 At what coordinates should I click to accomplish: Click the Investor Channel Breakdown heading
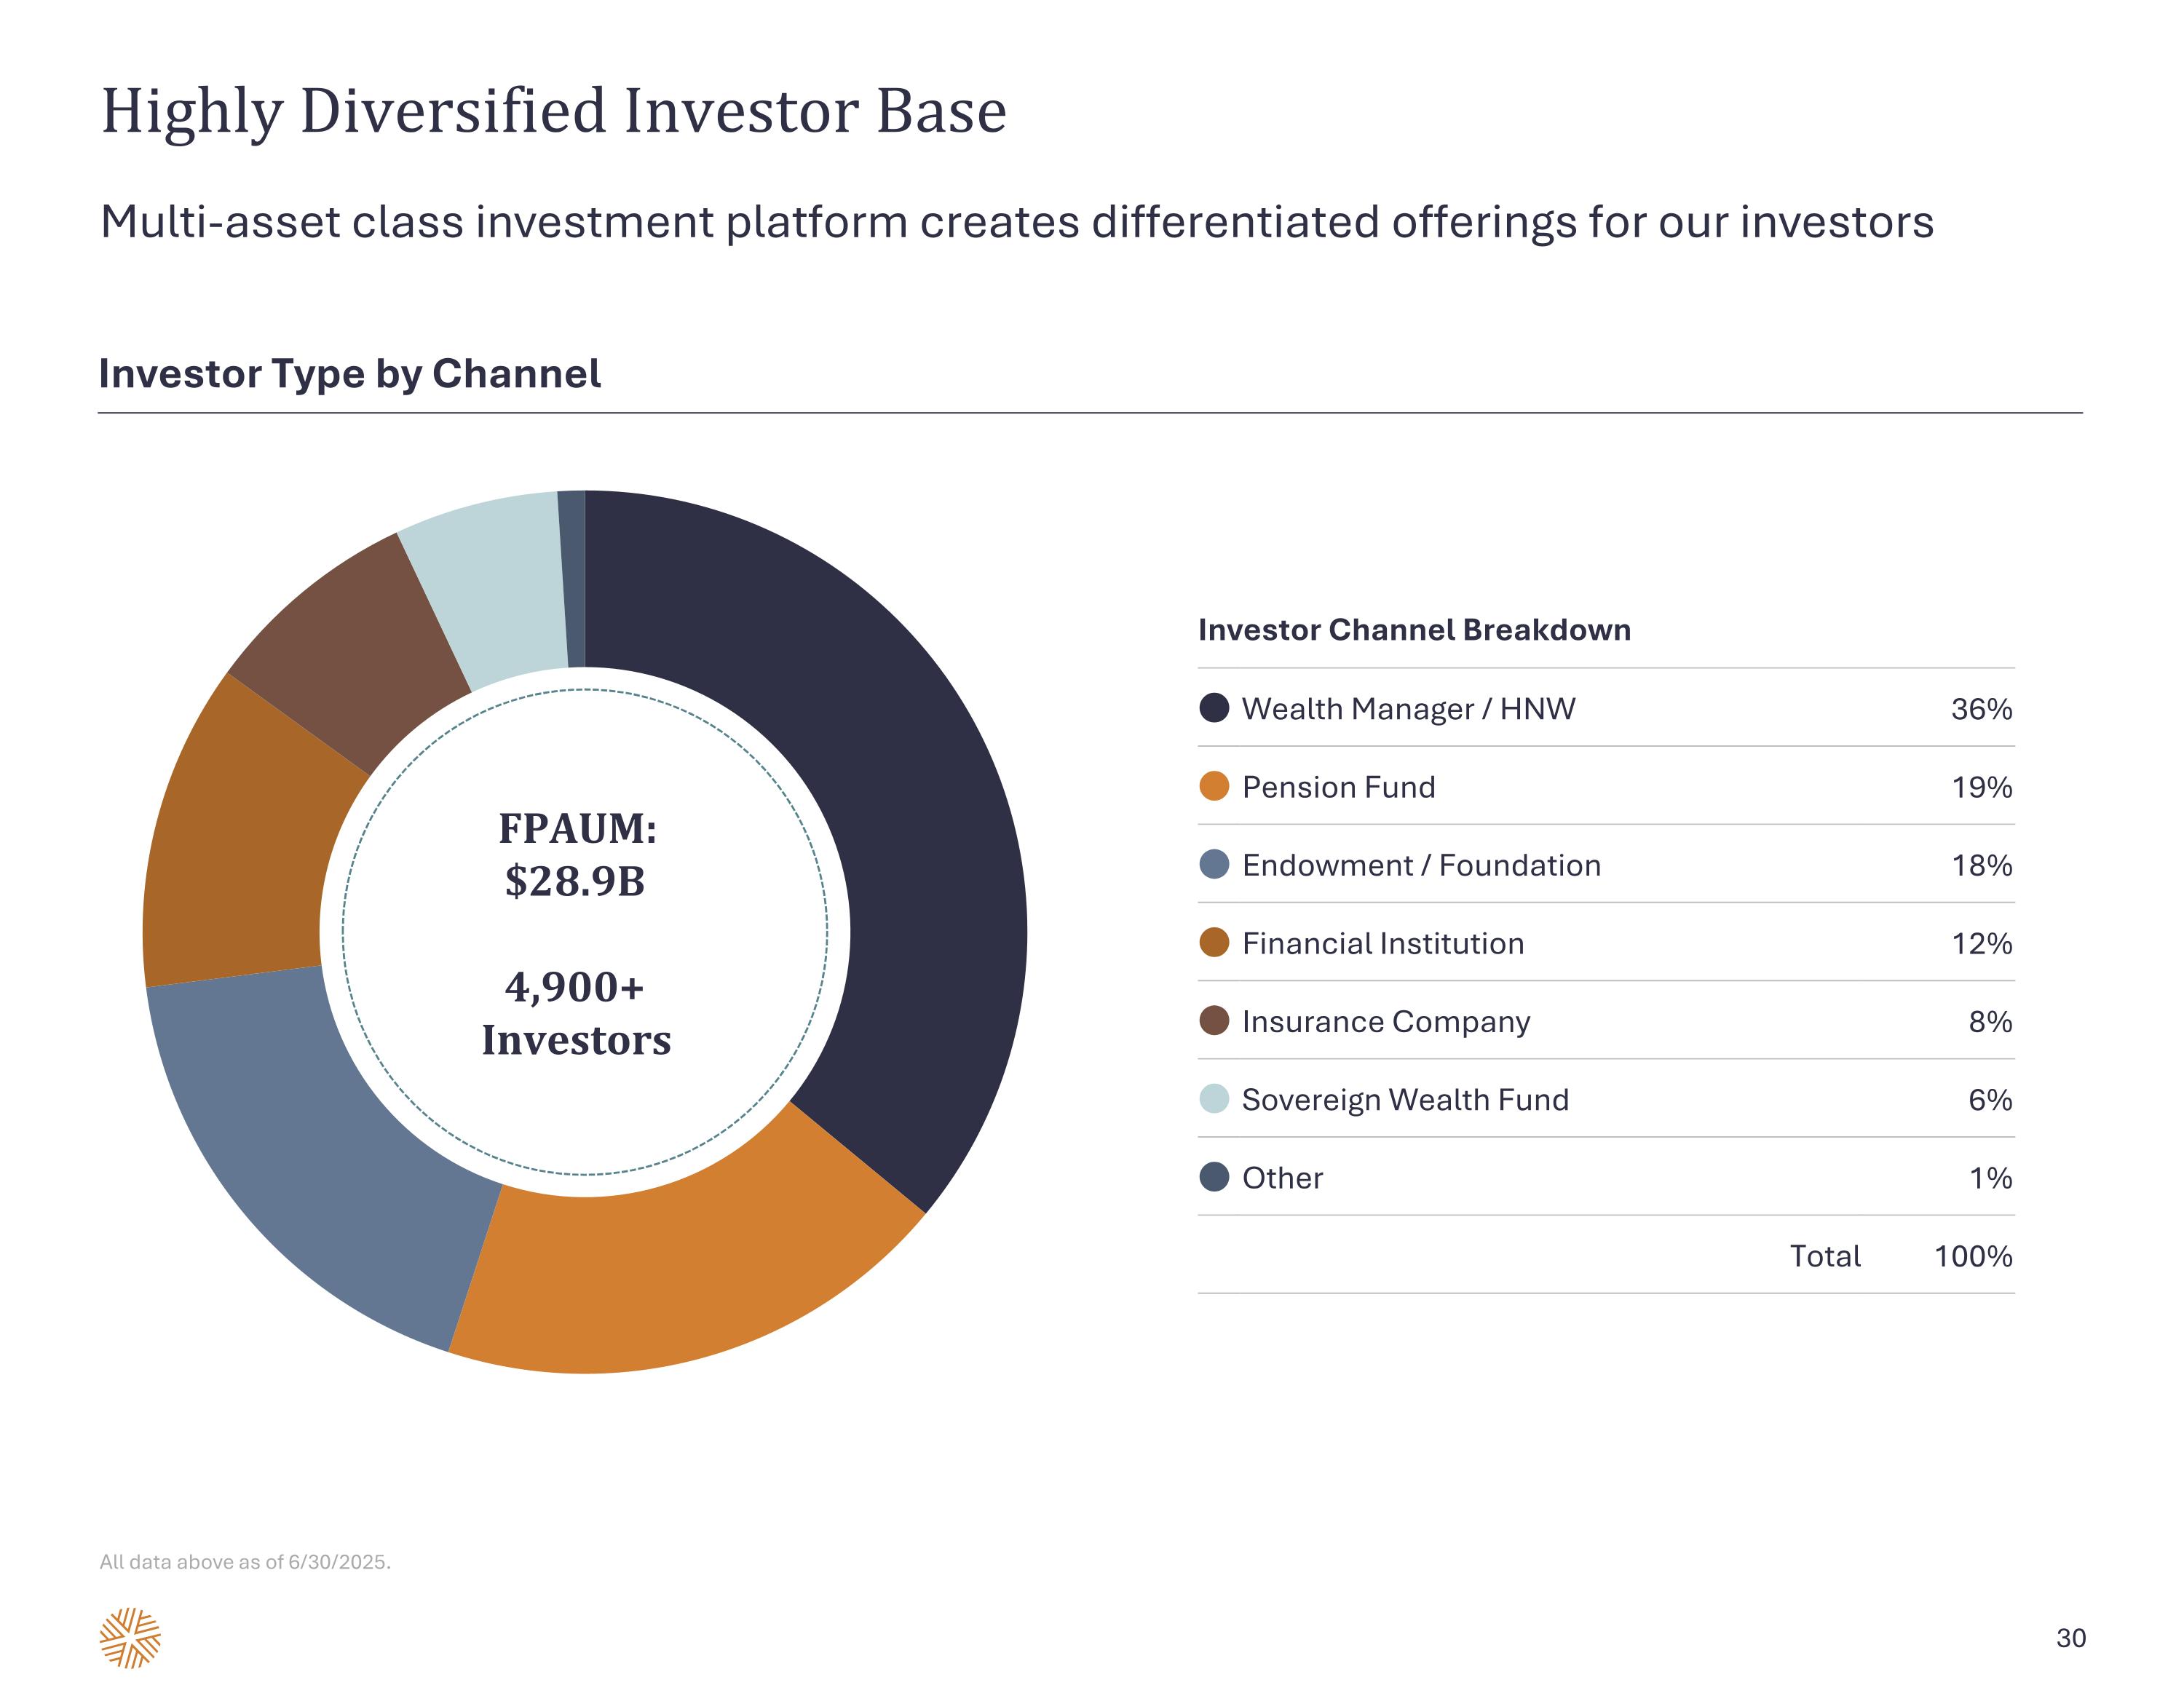(1414, 630)
